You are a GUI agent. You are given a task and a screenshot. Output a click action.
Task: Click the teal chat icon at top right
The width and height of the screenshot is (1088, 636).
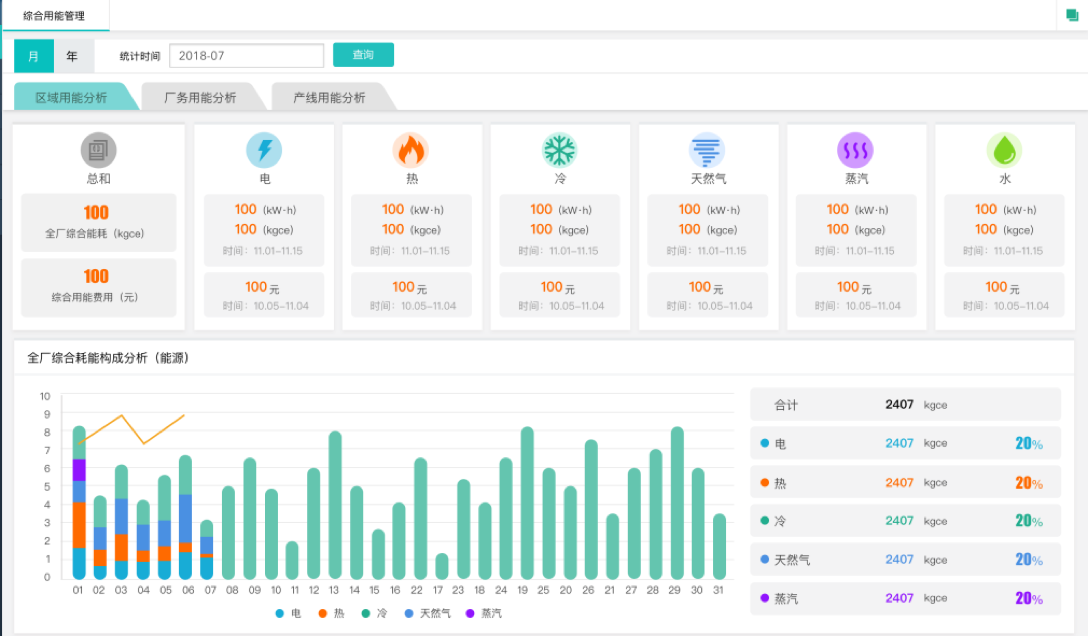pos(1072,16)
